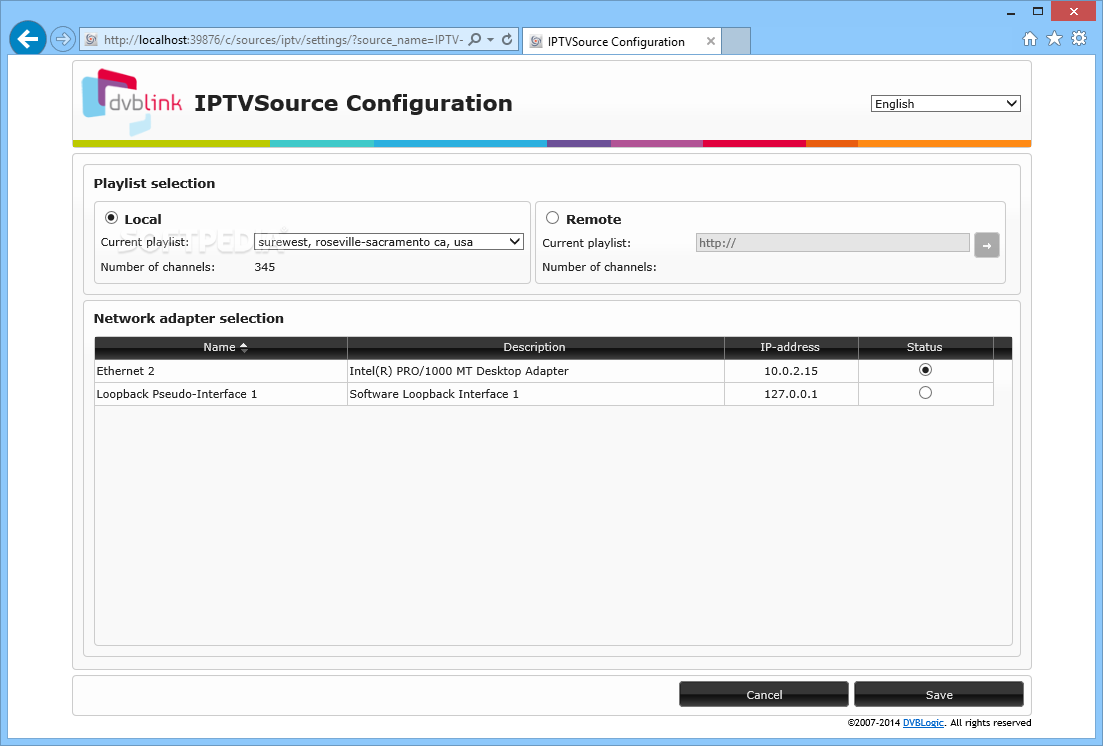
Task: Click the Ethernet 2 name cell
Action: coord(221,371)
